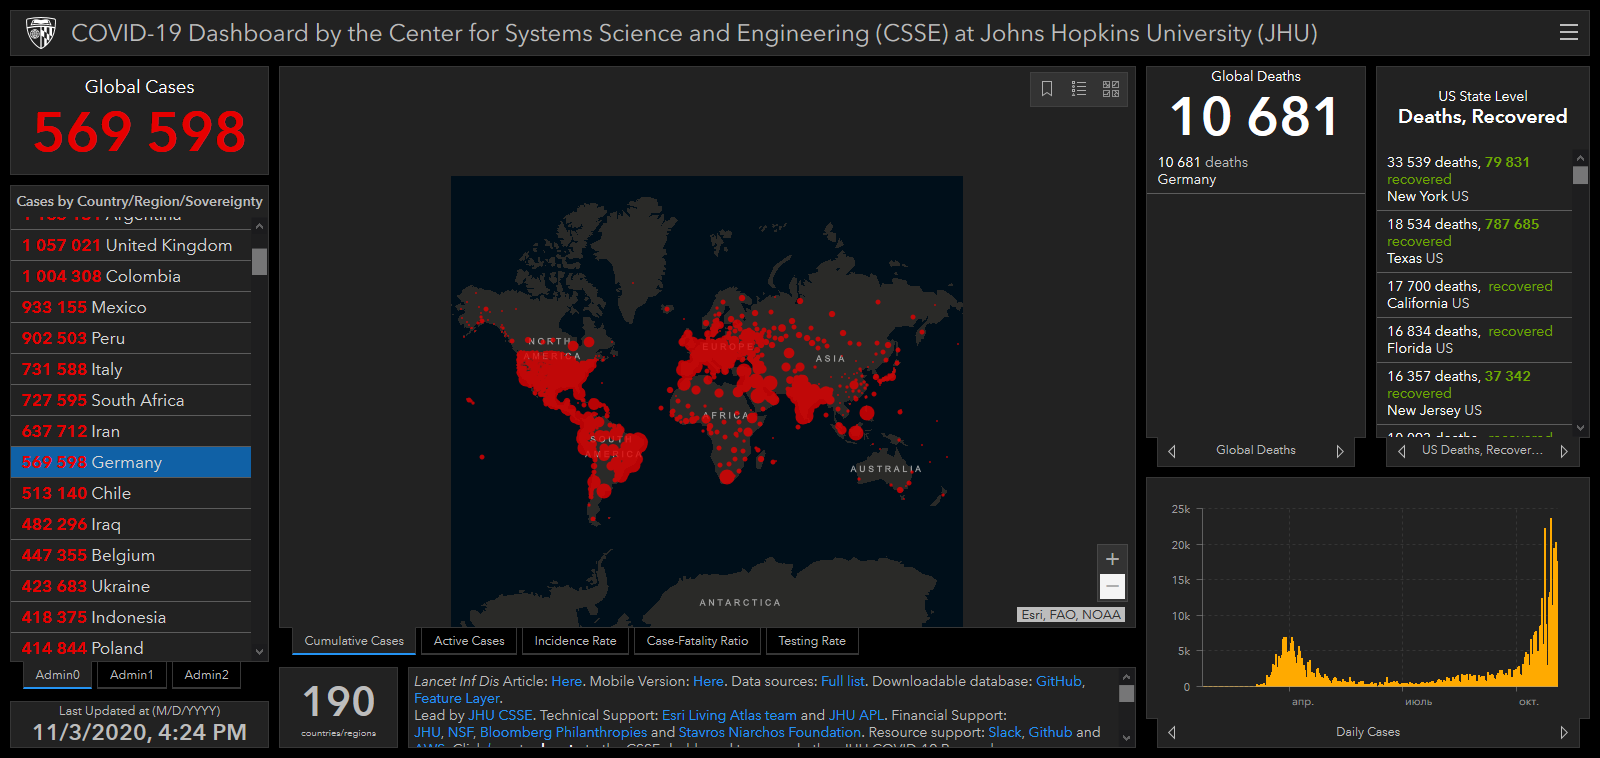The width and height of the screenshot is (1600, 758).
Task: Select the Admin2 tab
Action: (x=206, y=675)
